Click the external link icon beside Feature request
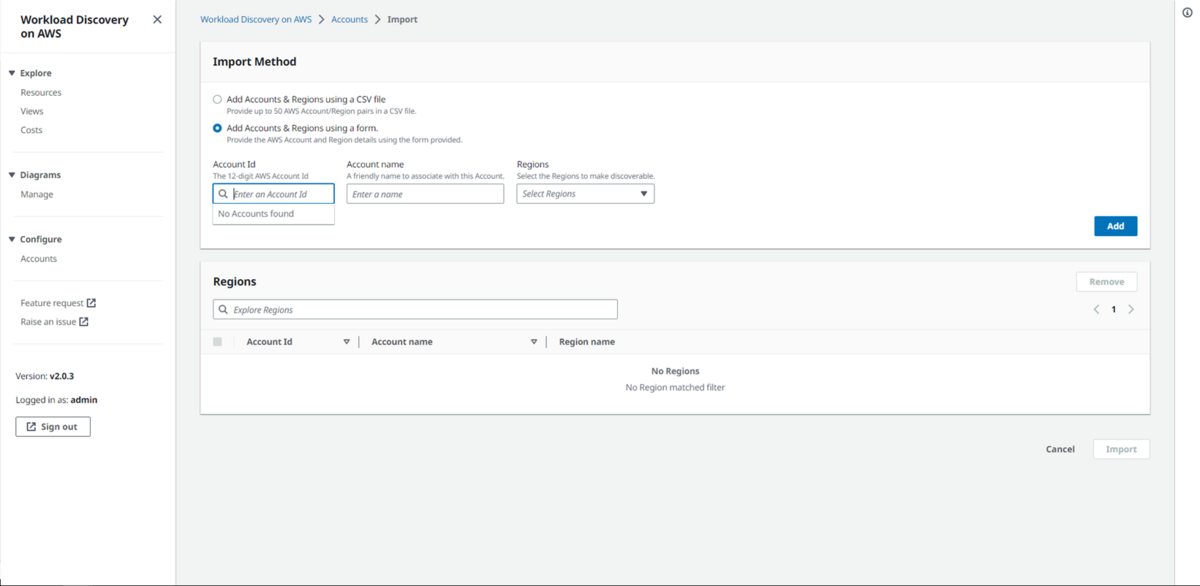Image resolution: width=1200 pixels, height=586 pixels. 91,303
